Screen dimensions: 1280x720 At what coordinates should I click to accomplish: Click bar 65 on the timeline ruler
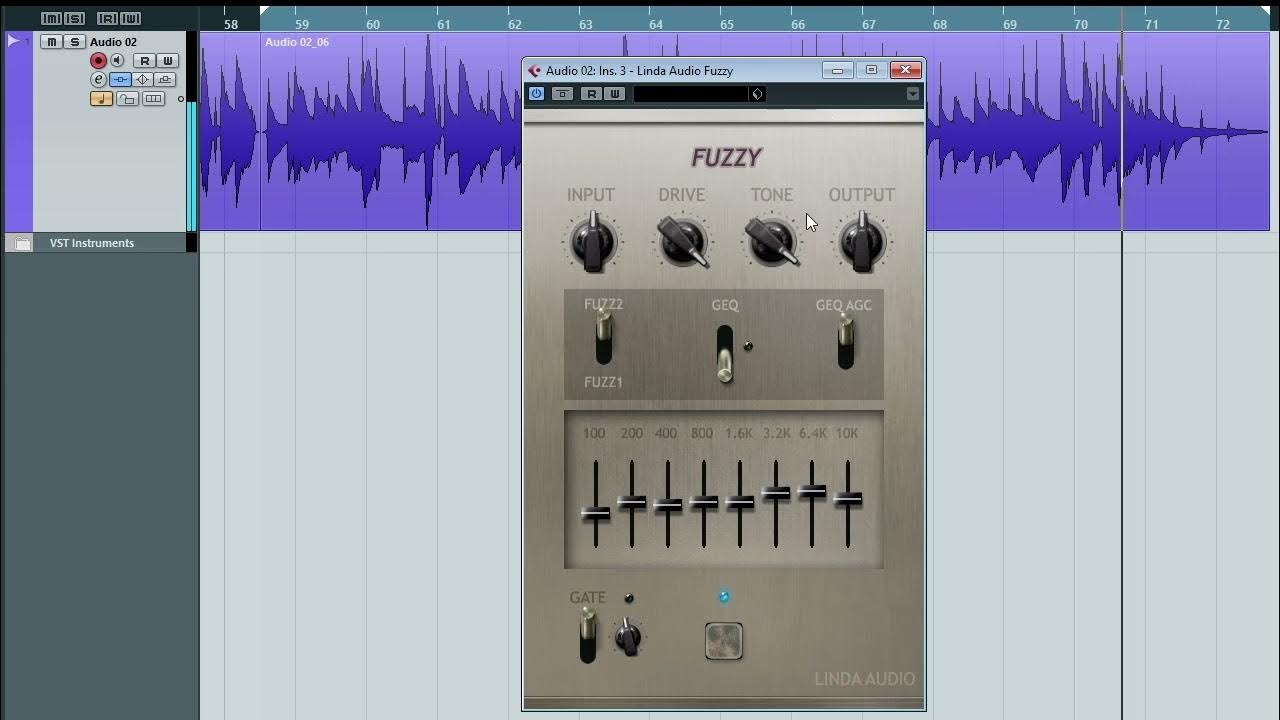click(x=727, y=24)
